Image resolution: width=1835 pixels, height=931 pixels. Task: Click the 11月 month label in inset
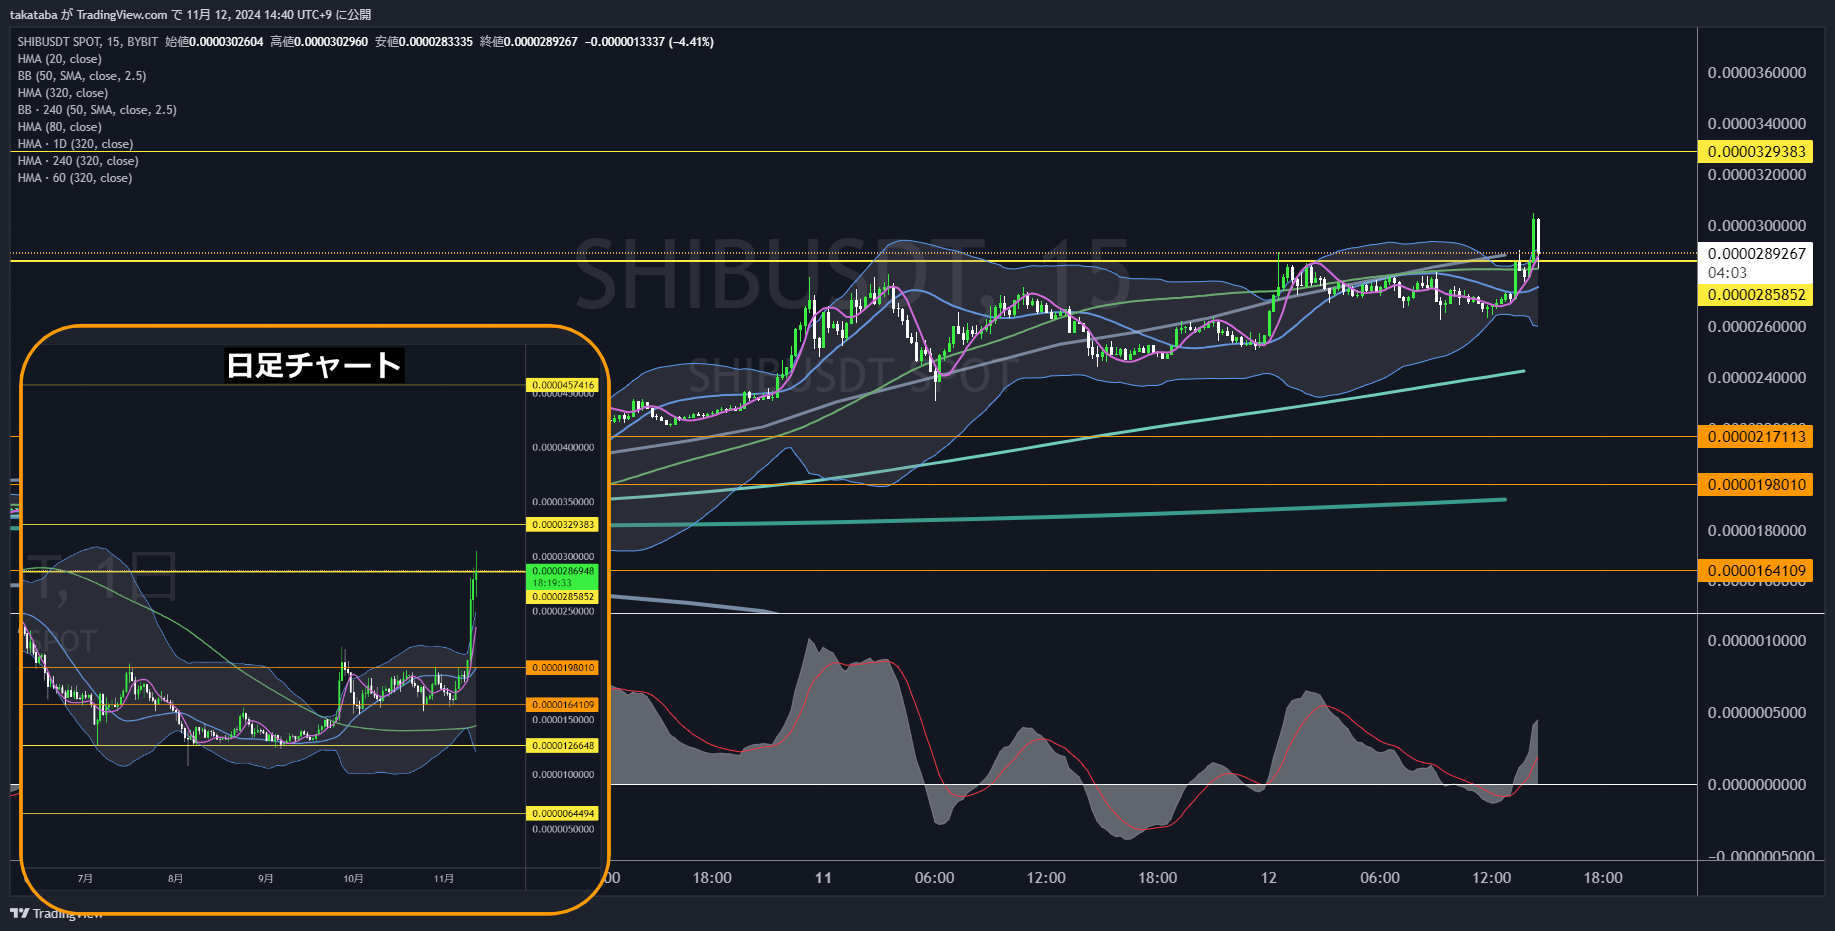[444, 879]
